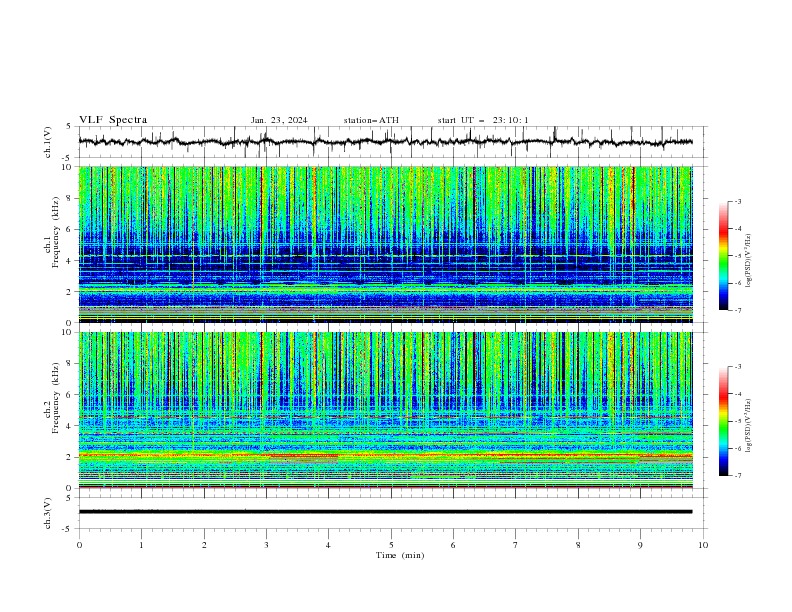This screenshot has height=612, width=792.
Task: Click the "10" tick on the time axis
Action: (703, 545)
